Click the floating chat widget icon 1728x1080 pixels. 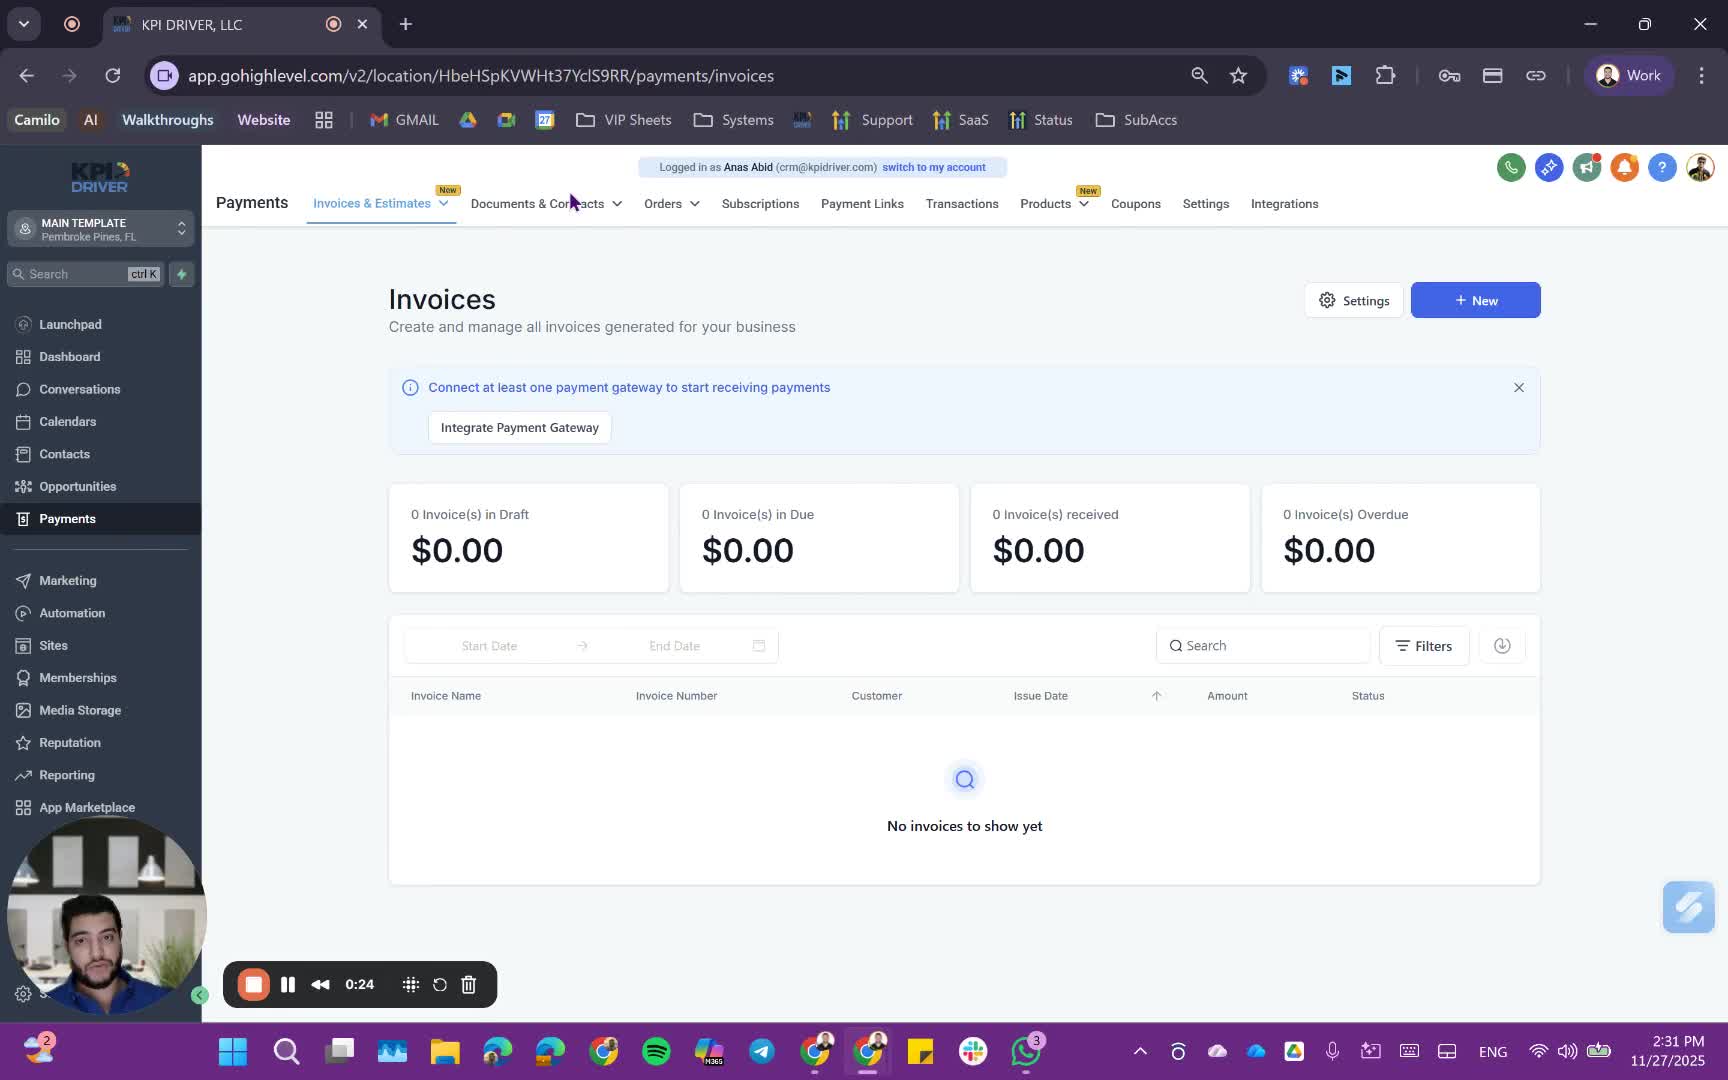click(1688, 907)
